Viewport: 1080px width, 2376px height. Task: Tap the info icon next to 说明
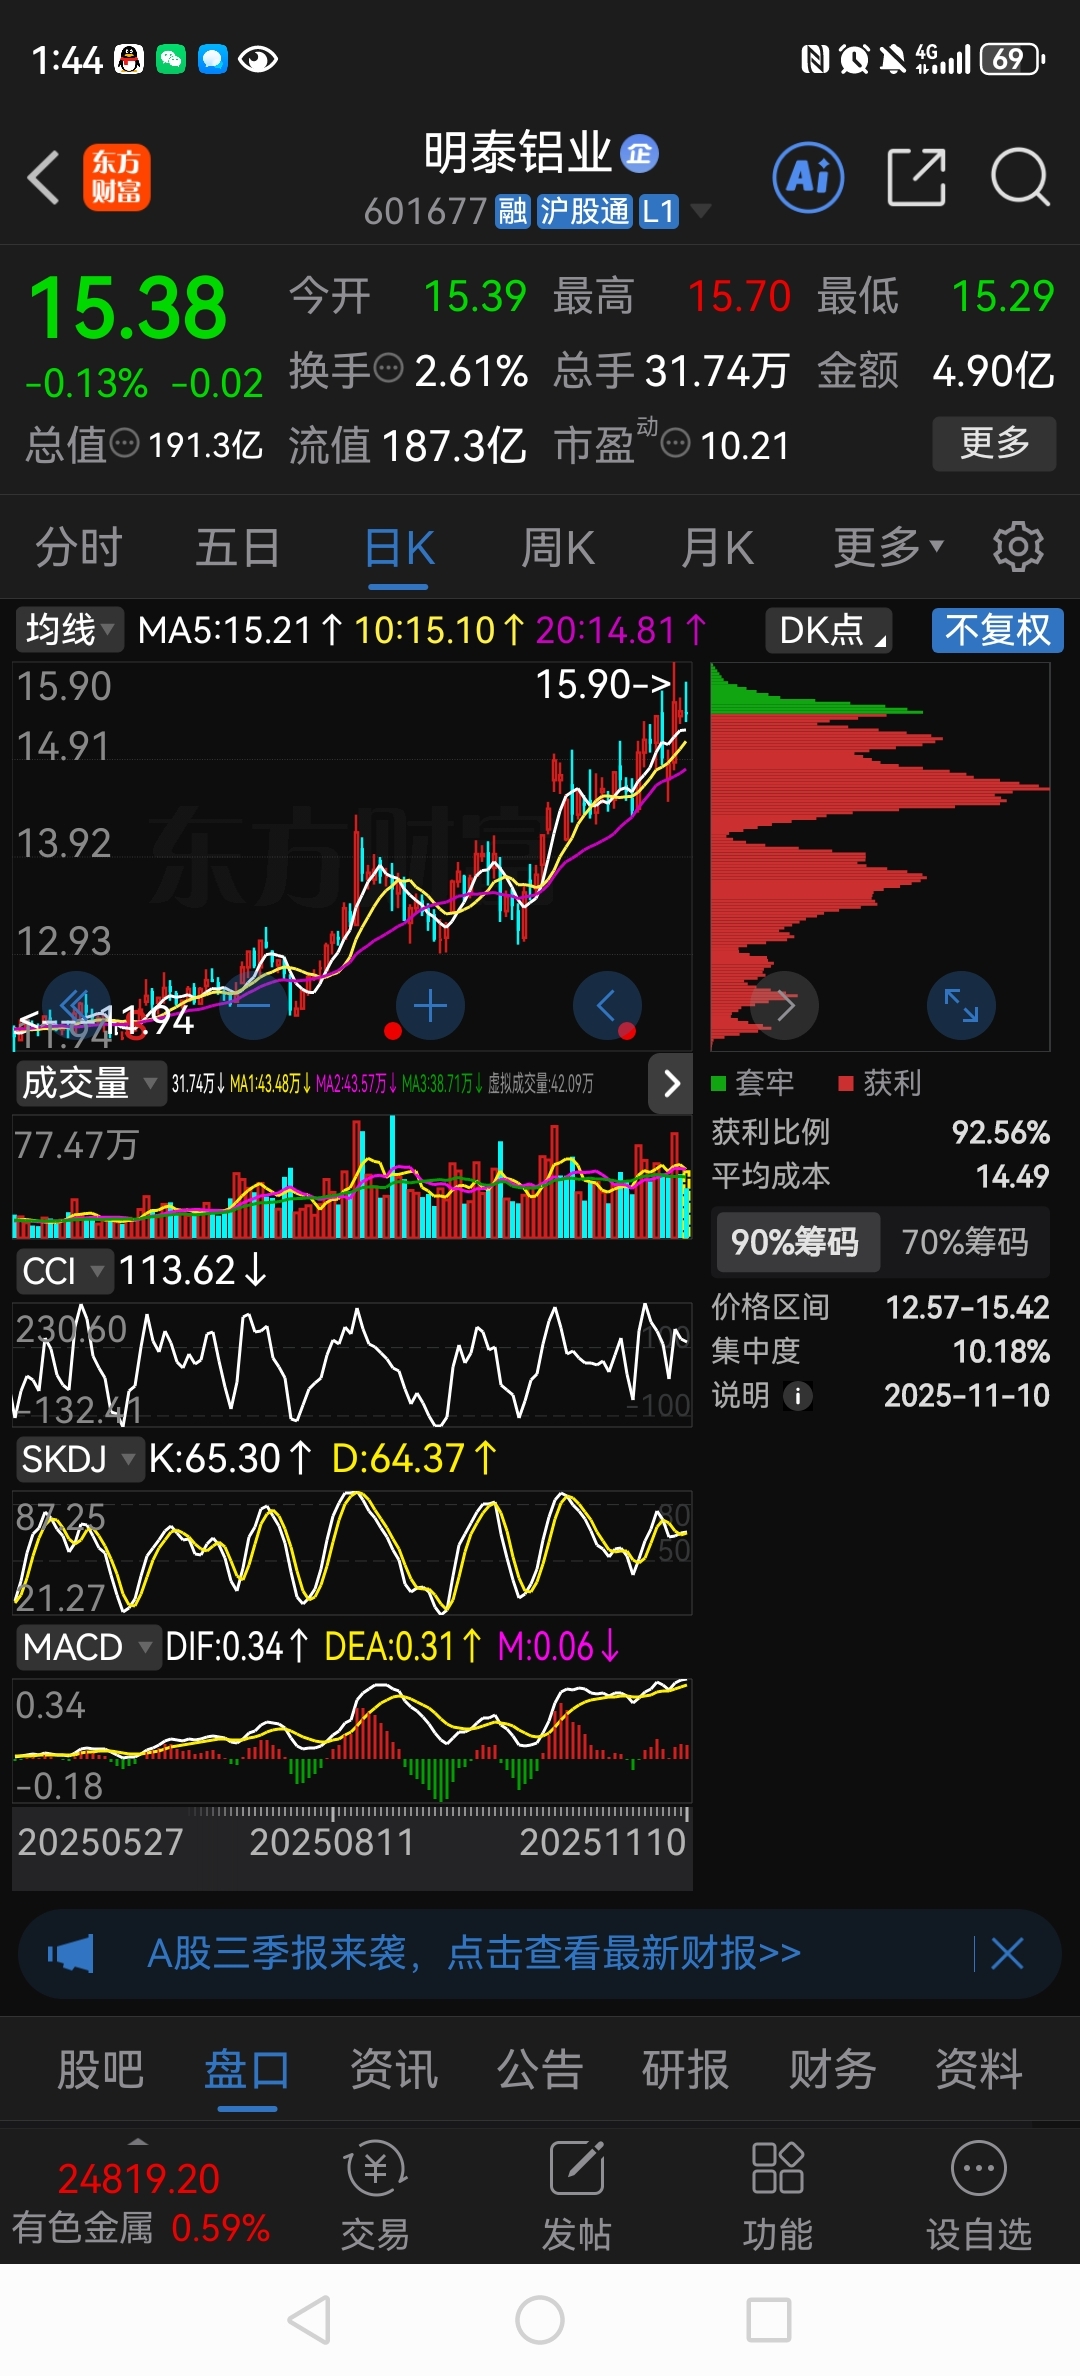pyautogui.click(x=797, y=1396)
